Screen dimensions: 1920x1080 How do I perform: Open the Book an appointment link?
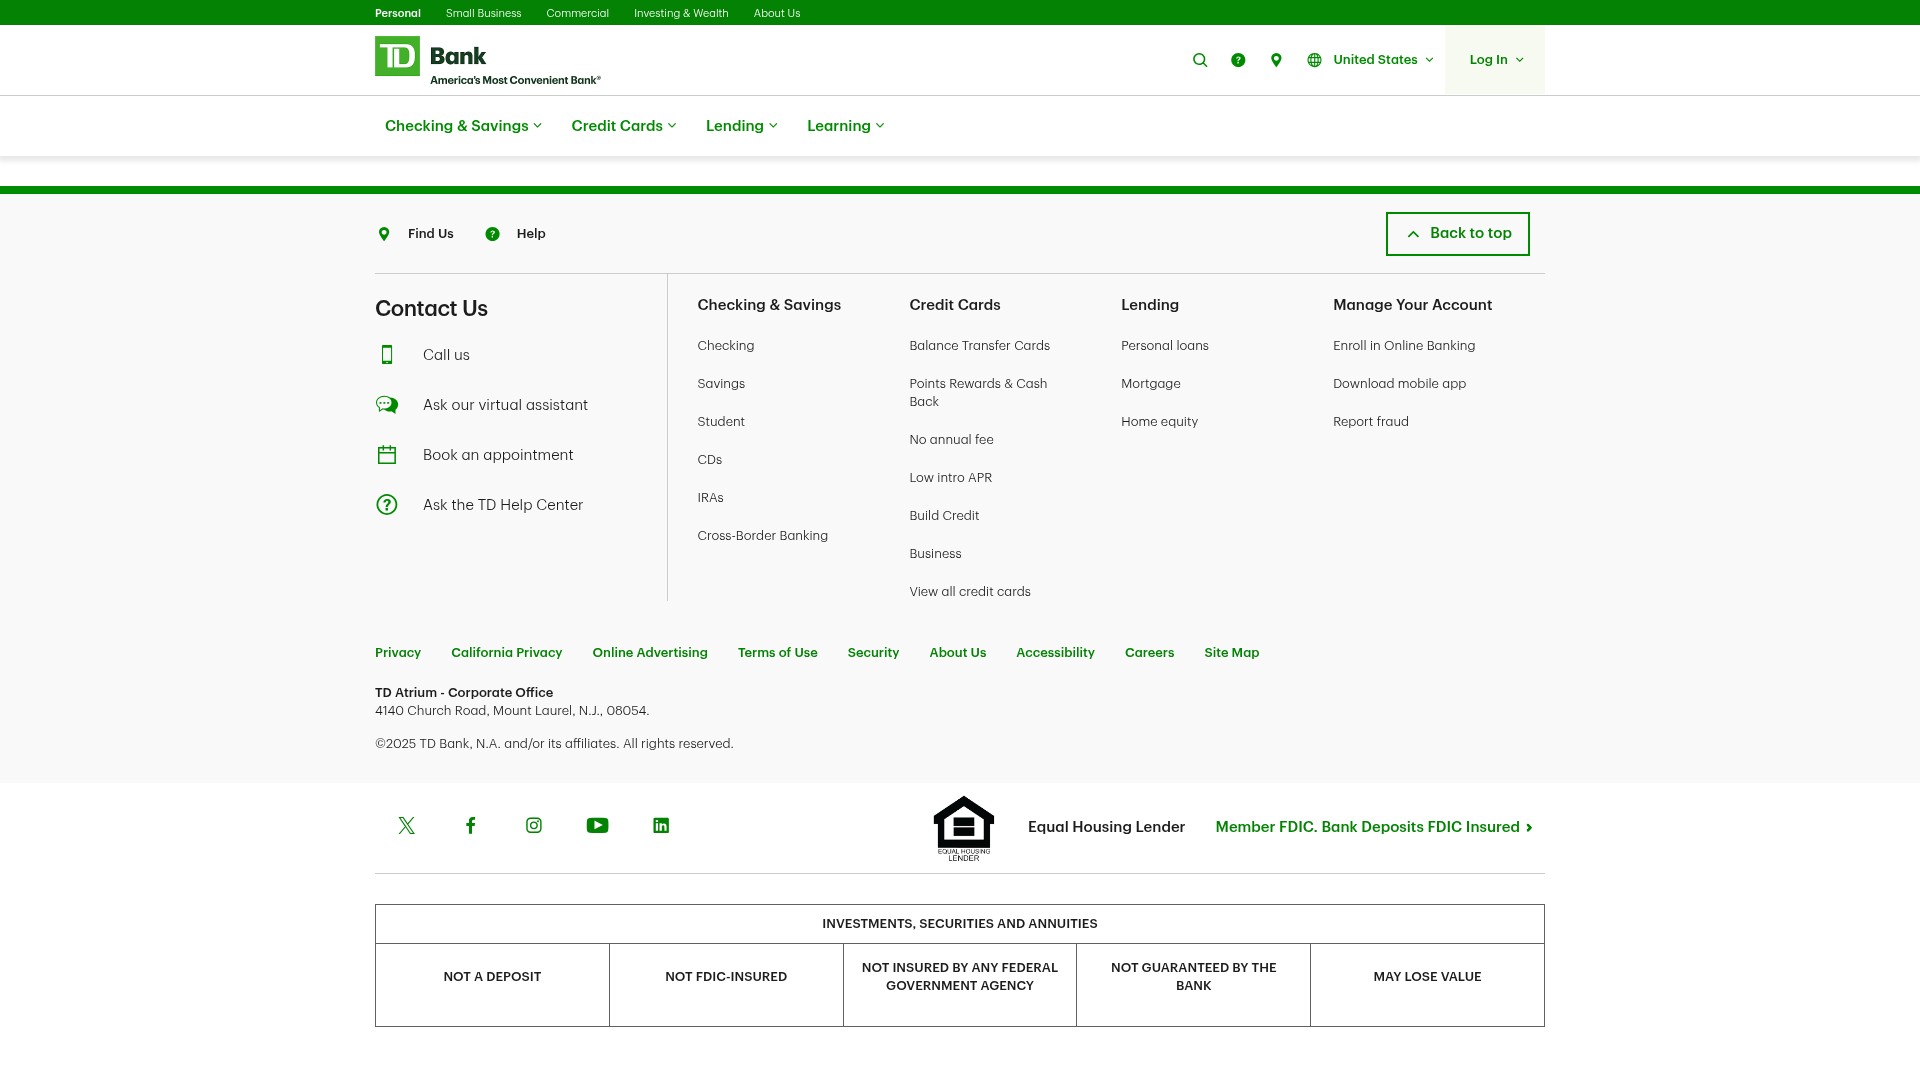[x=498, y=455]
